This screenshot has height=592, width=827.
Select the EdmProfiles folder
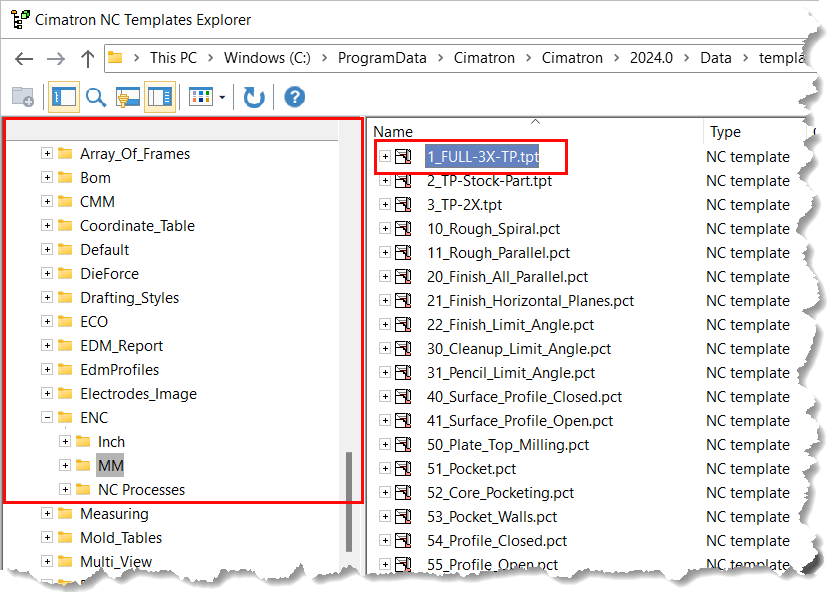point(119,369)
